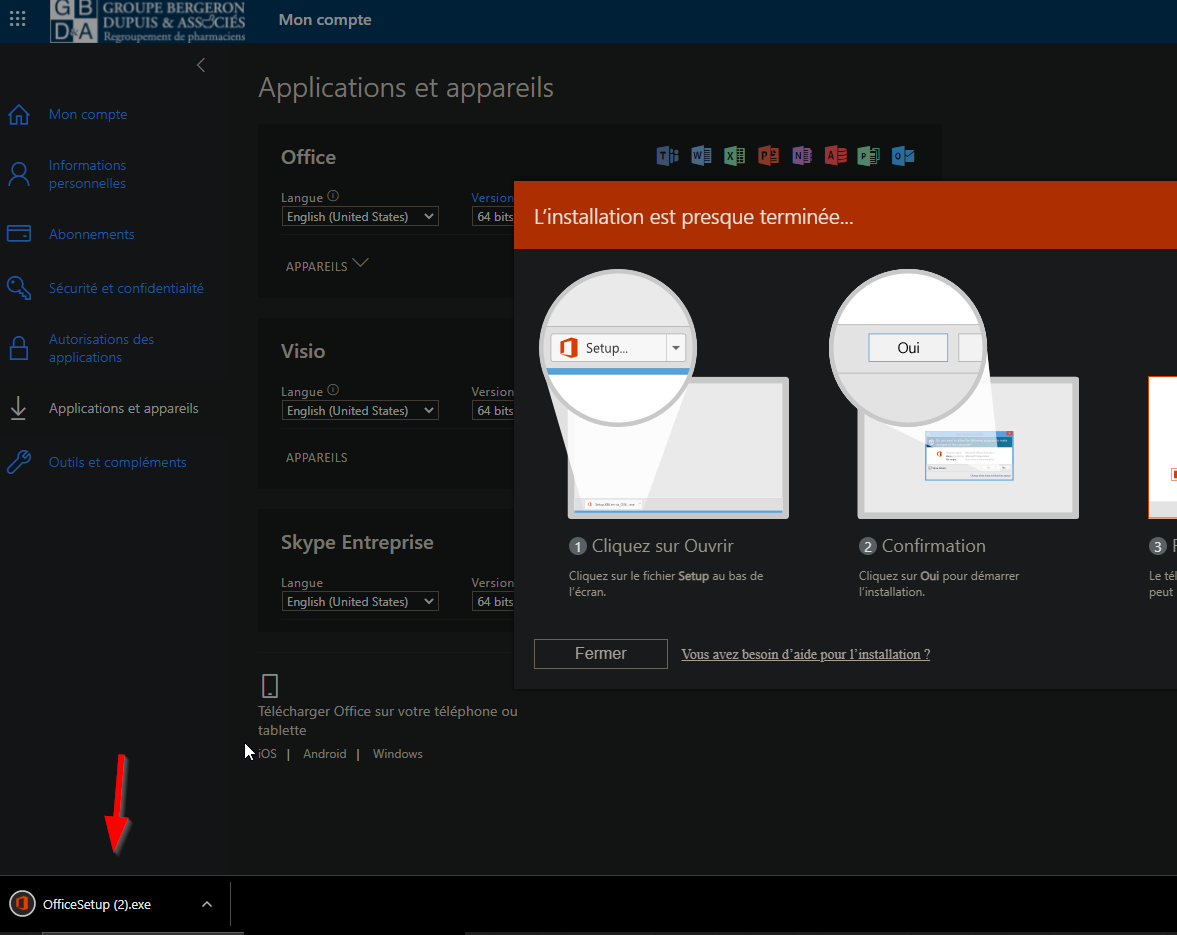Open Informations personnelles page
The height and width of the screenshot is (935, 1177).
(x=87, y=174)
